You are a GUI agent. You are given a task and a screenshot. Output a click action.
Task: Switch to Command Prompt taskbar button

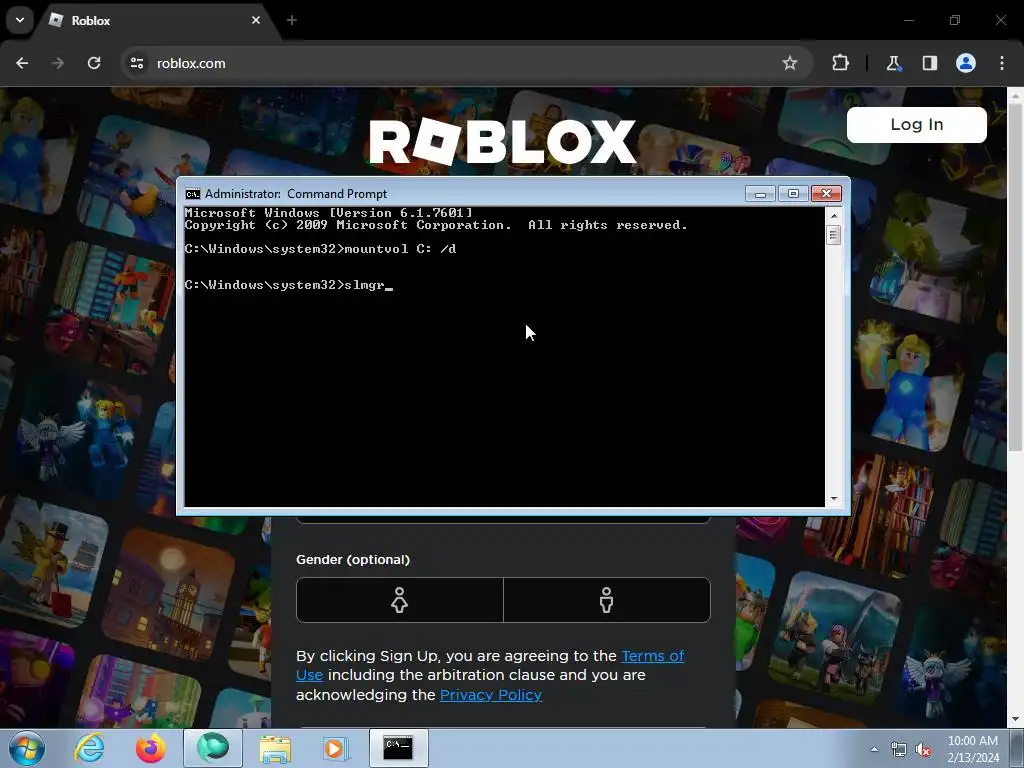click(398, 748)
